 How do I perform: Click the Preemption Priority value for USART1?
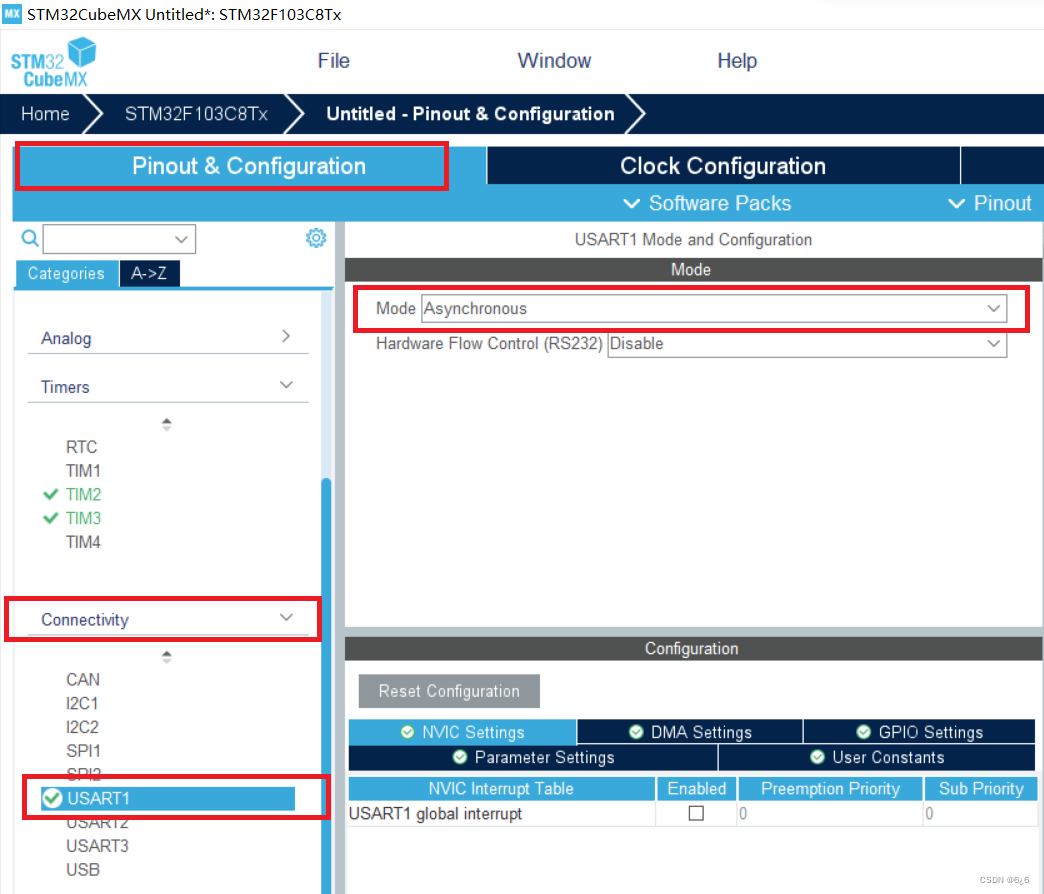830,813
